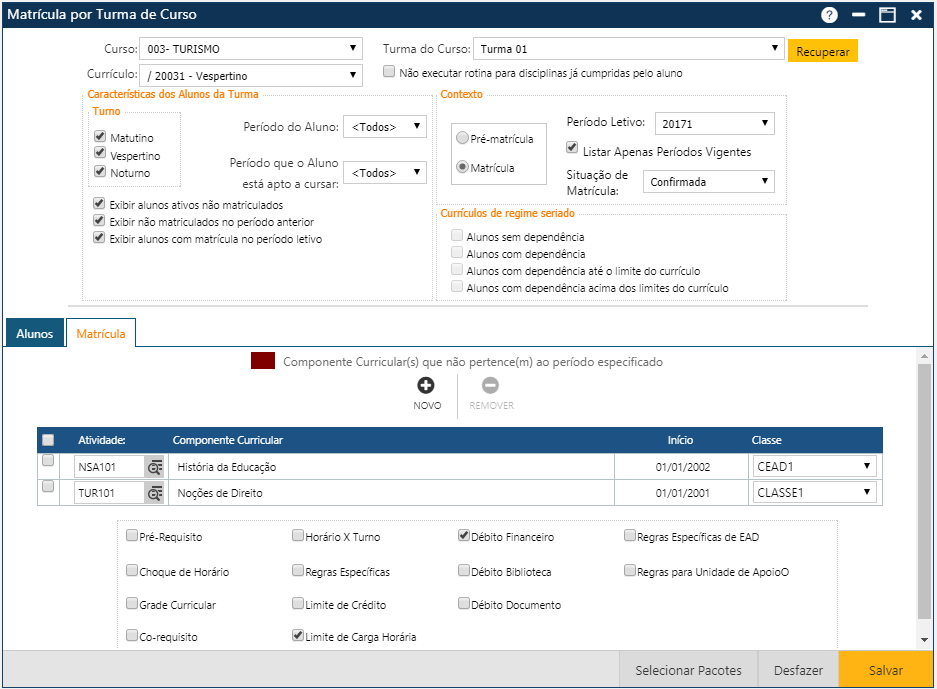This screenshot has height=689, width=937.
Task: Enable the Pré-Requisito checkbox
Action: click(132, 536)
